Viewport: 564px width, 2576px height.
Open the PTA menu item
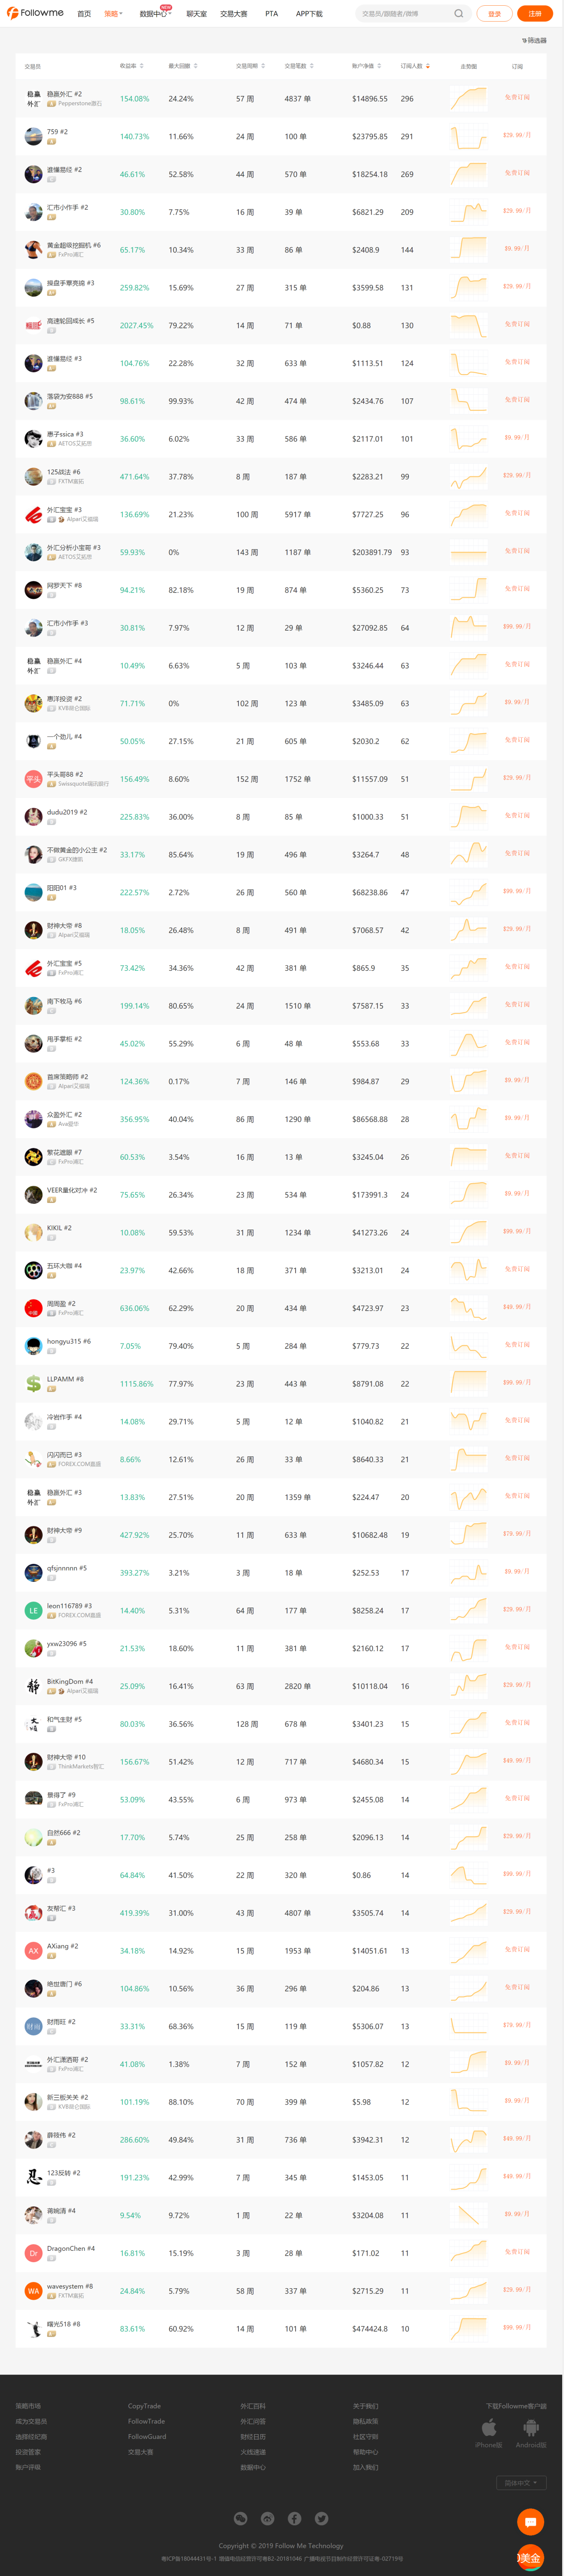(271, 14)
